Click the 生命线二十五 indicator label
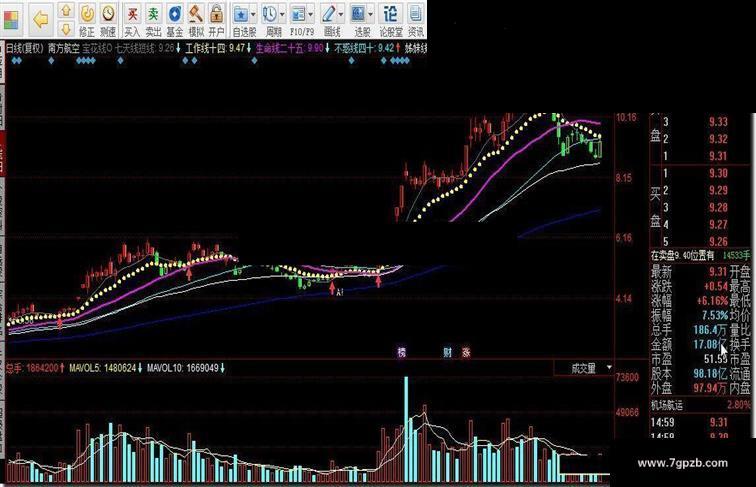This screenshot has width=756, height=487. [293, 48]
